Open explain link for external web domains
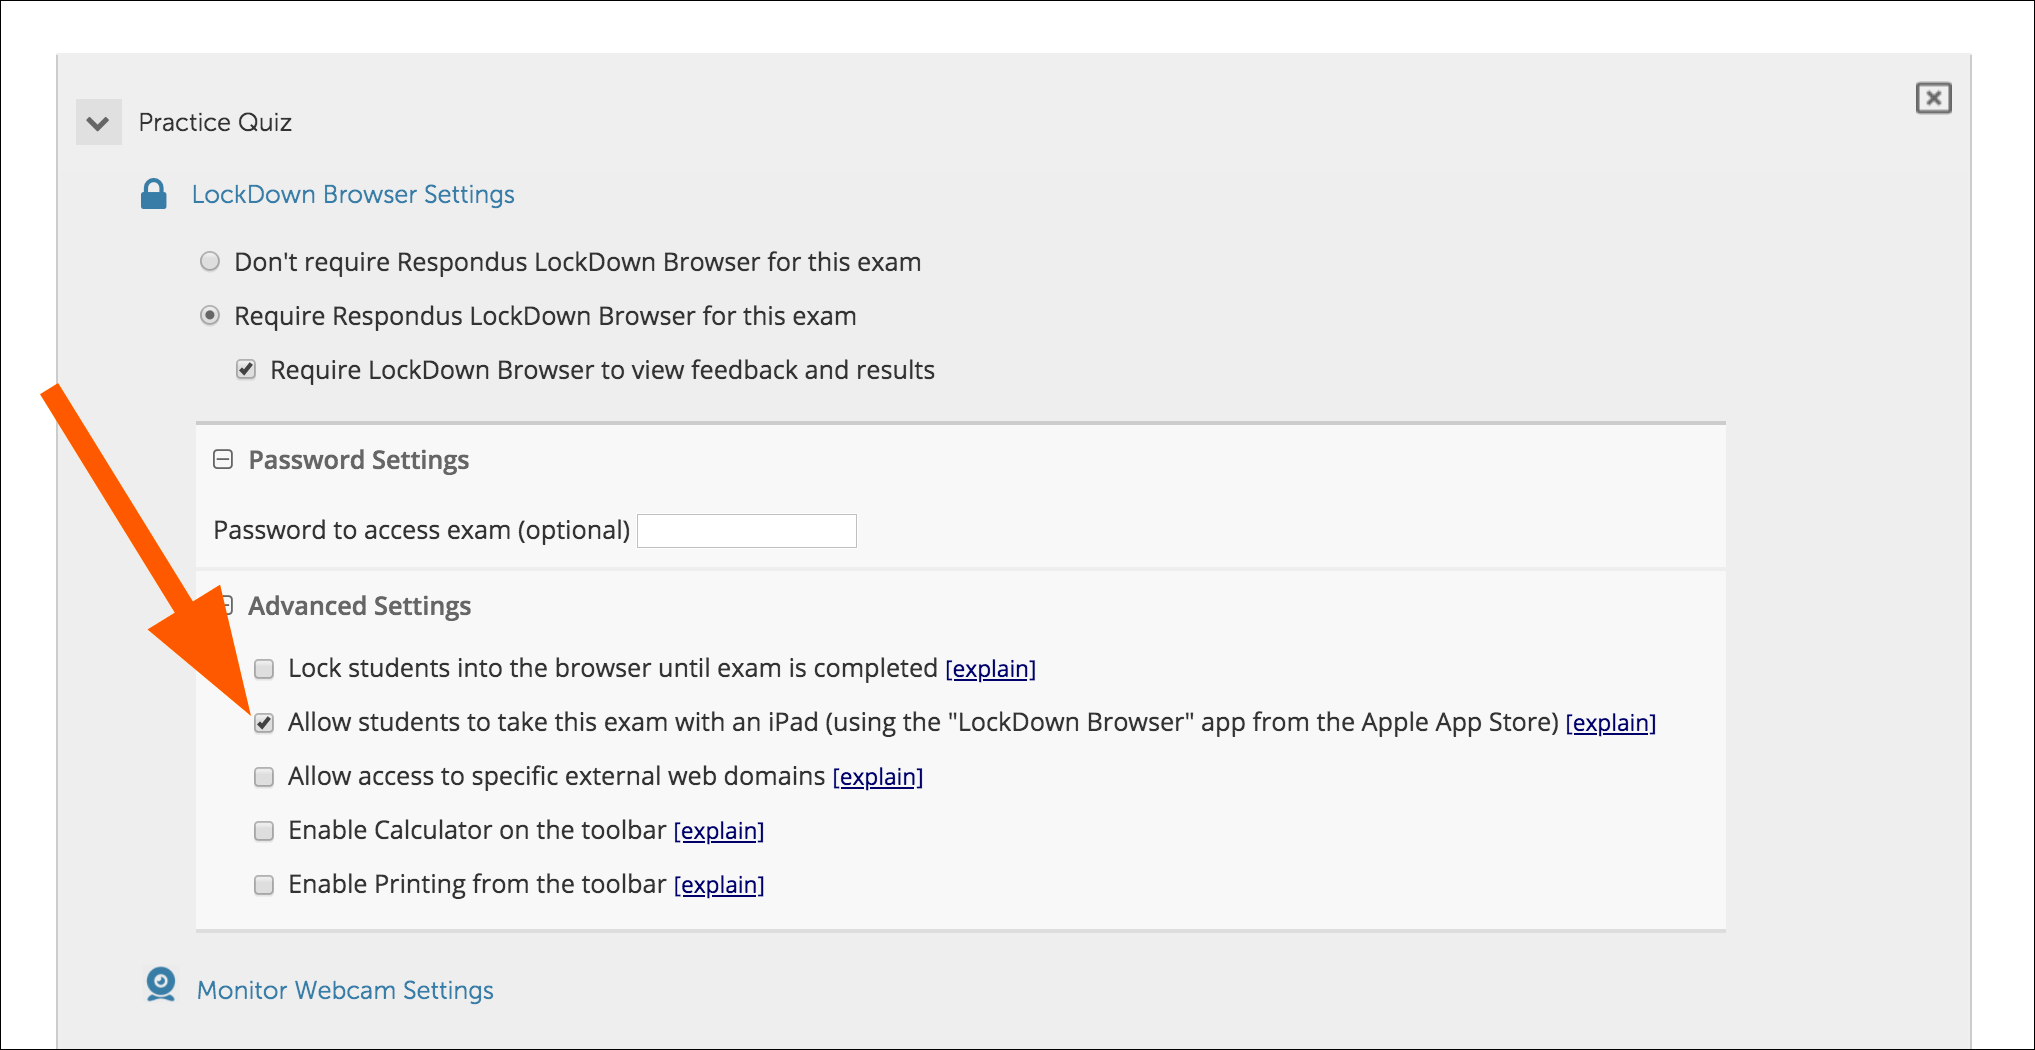 pyautogui.click(x=877, y=777)
